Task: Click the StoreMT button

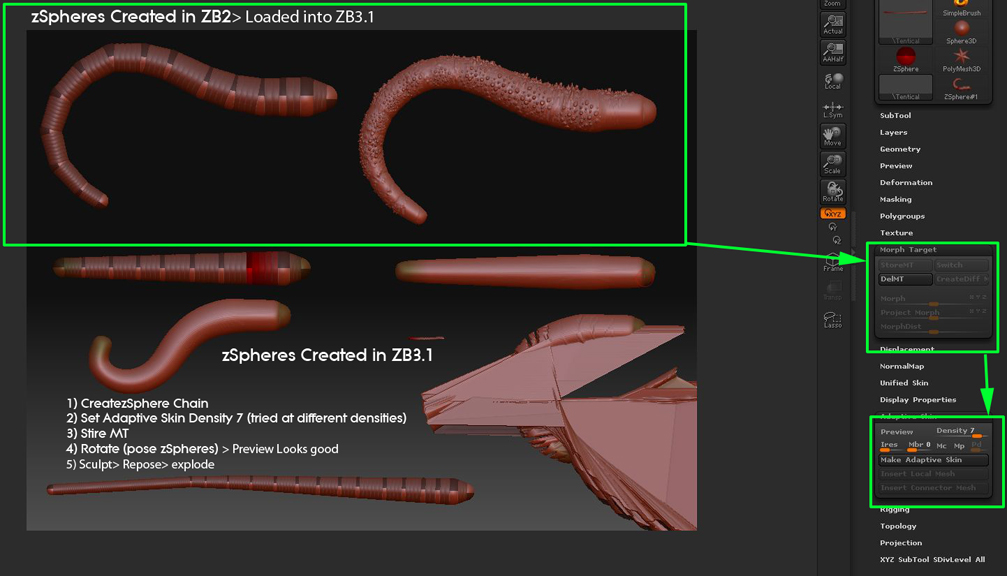Action: [x=906, y=265]
